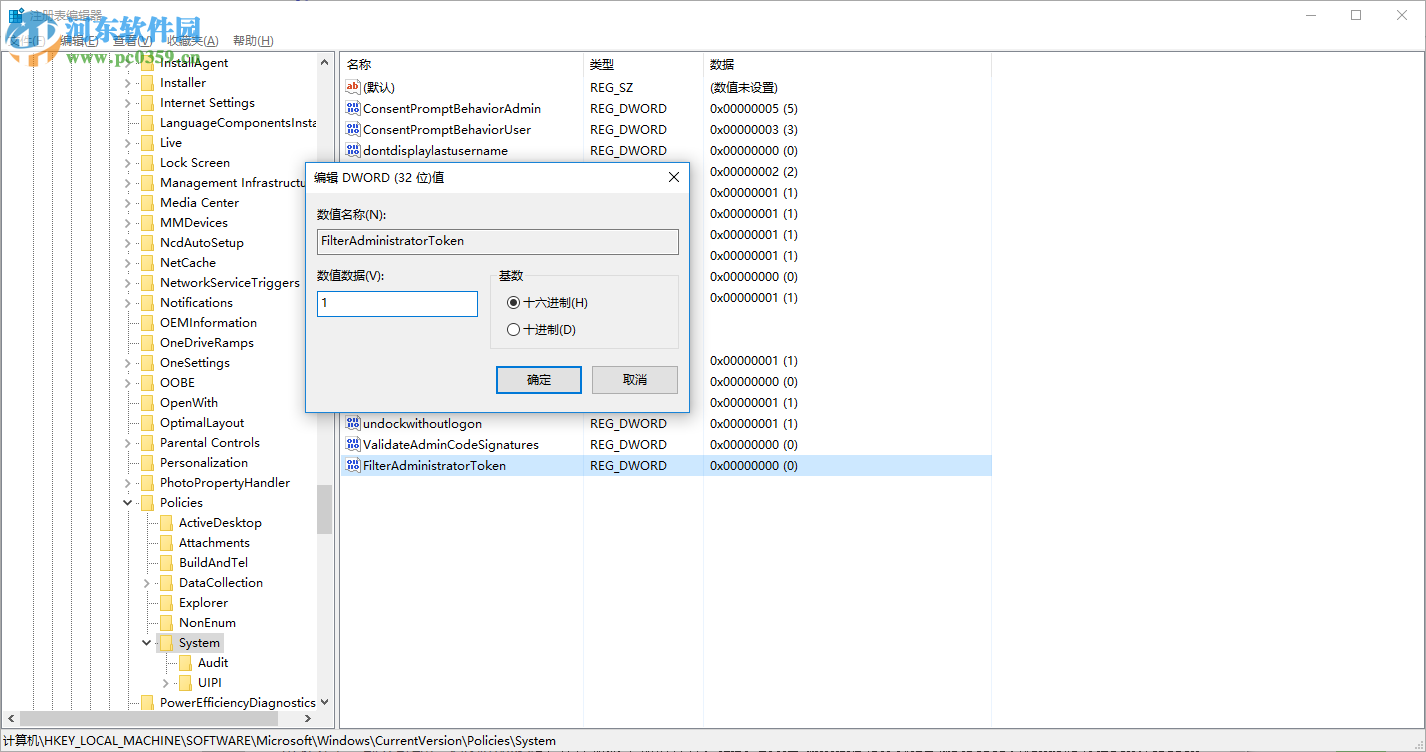The width and height of the screenshot is (1426, 752).
Task: Click the DWORD icon next to ConsentPromptBehaviorAdmin
Action: [352, 108]
